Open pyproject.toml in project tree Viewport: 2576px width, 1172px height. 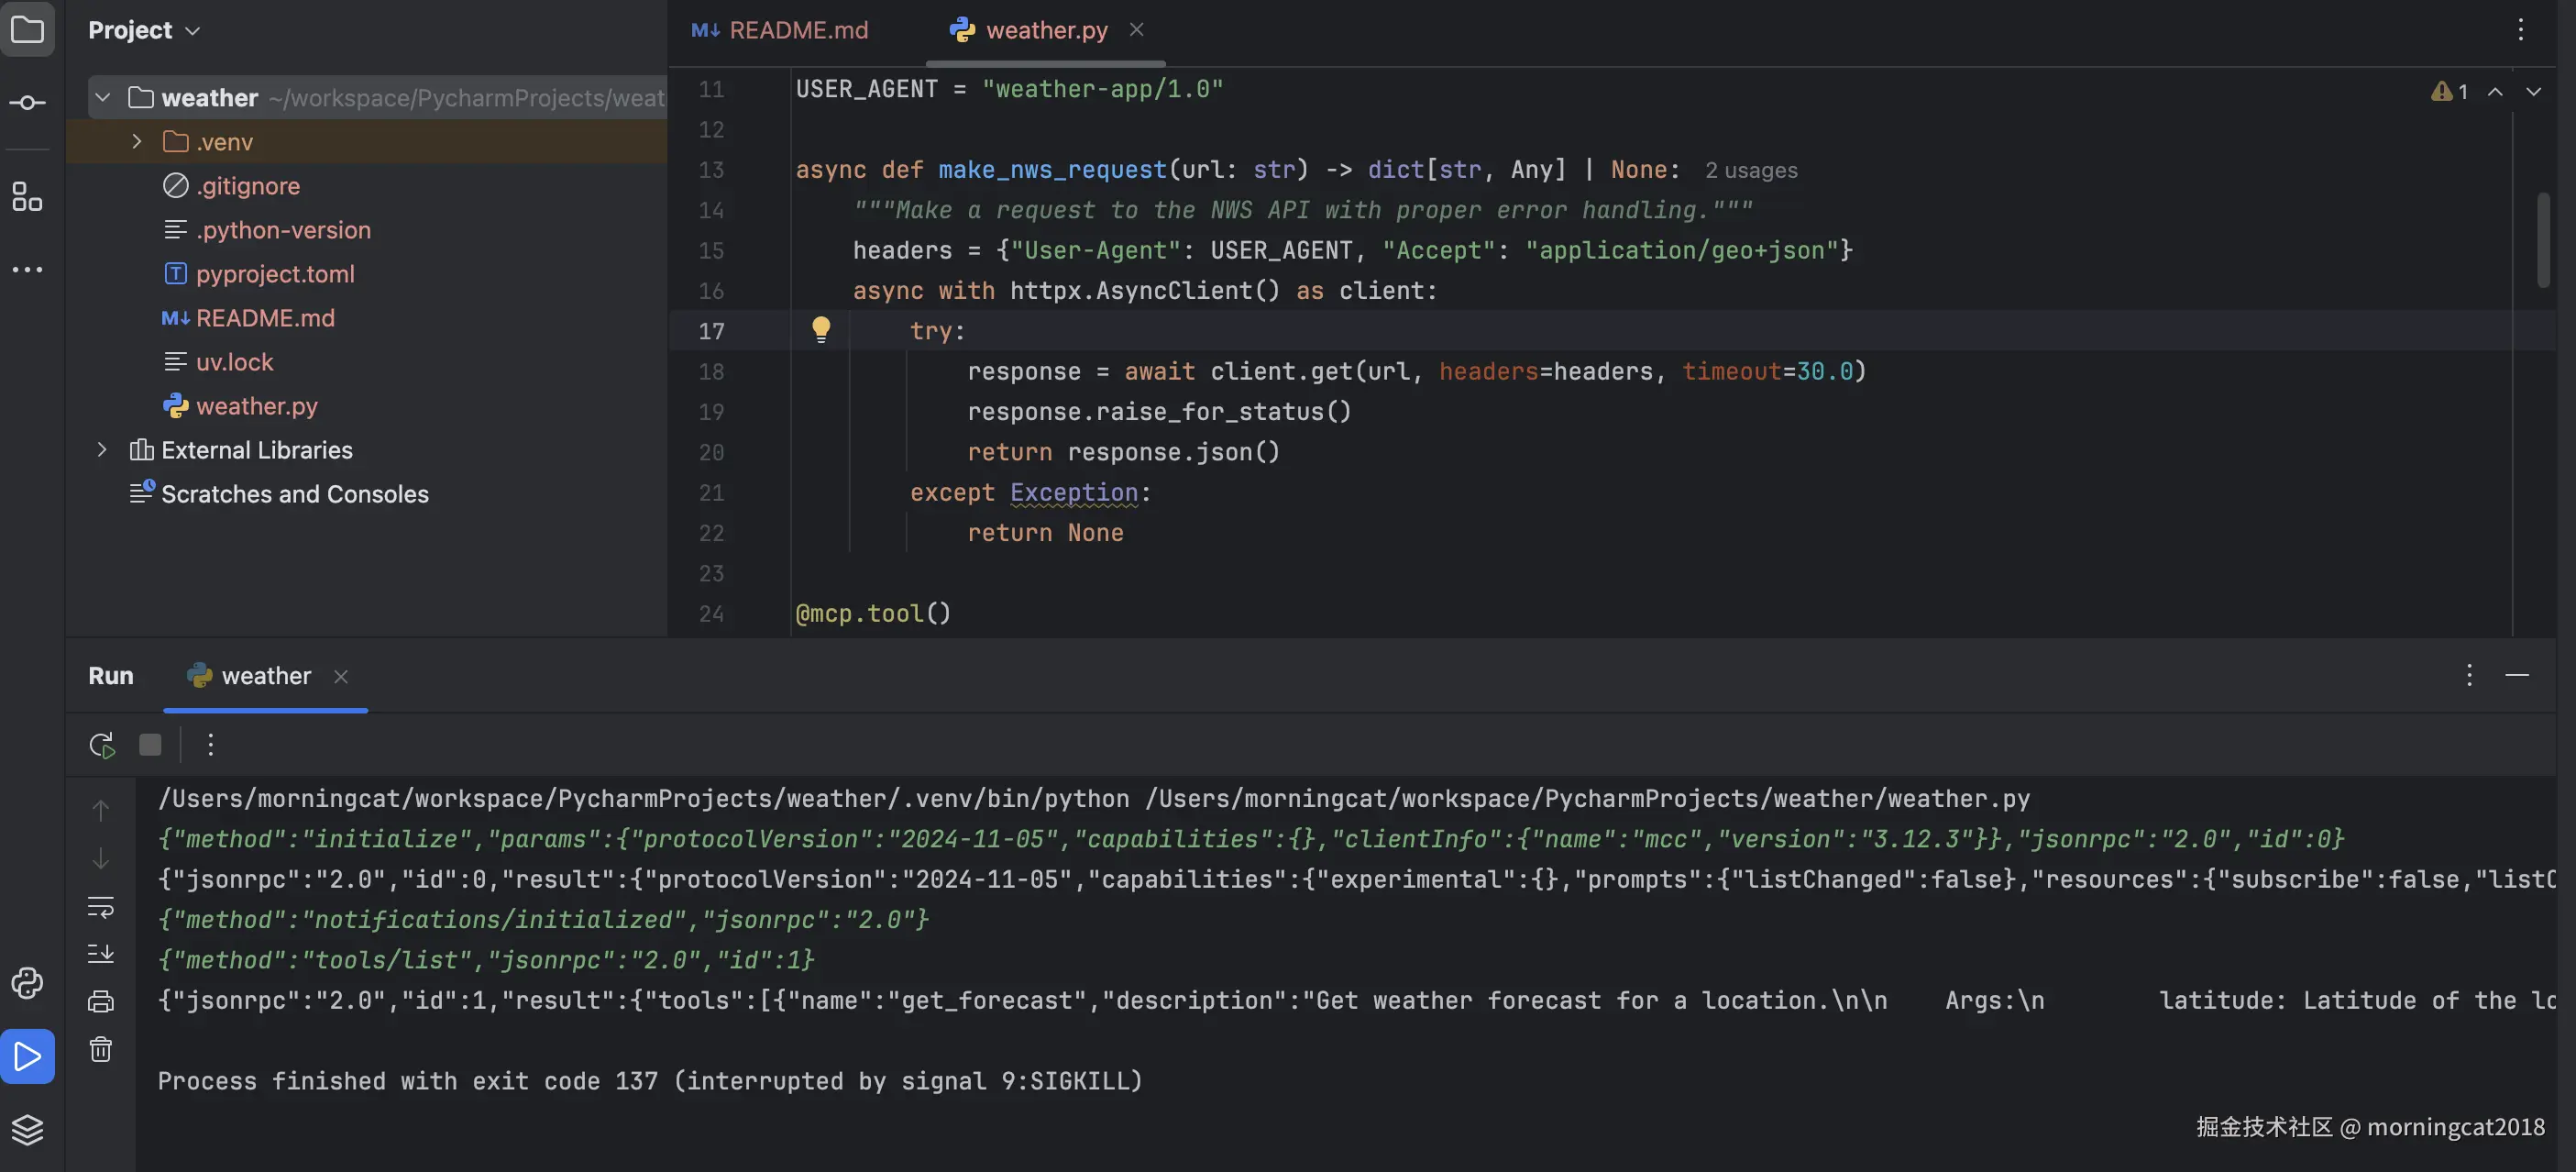pos(275,274)
